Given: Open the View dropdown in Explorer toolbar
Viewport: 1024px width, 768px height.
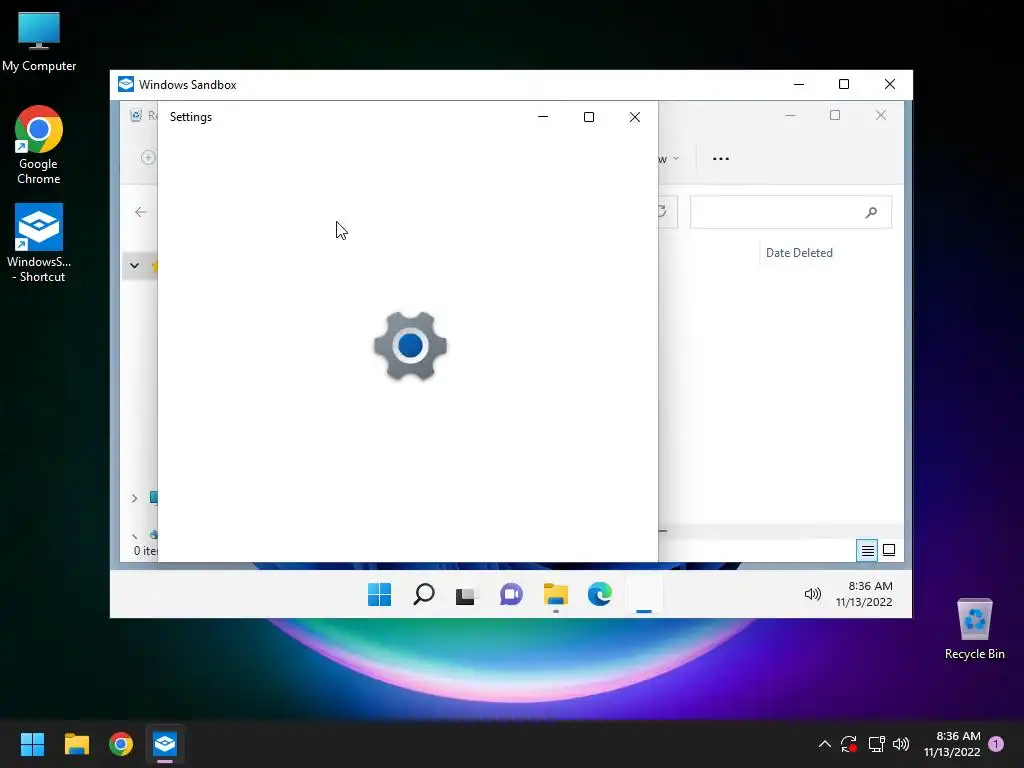Looking at the screenshot, I should pyautogui.click(x=669, y=159).
